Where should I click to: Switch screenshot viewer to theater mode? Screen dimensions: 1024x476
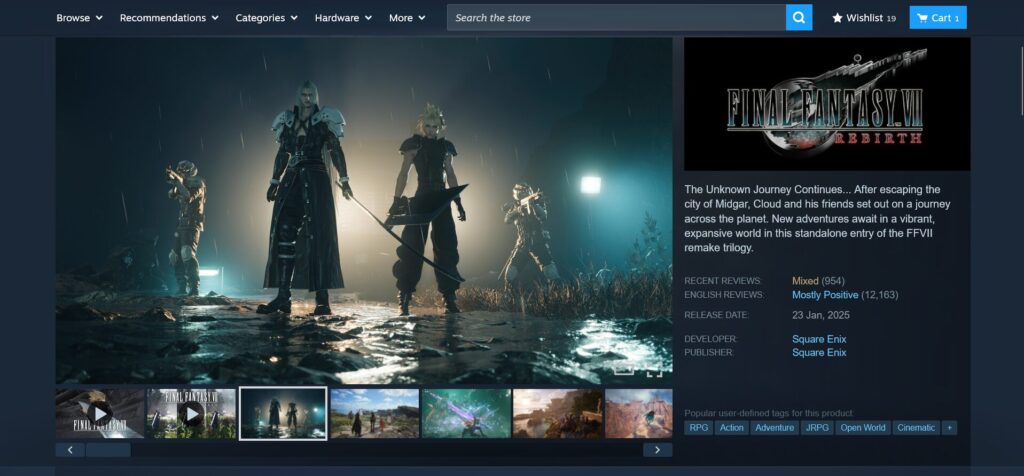[x=624, y=371]
